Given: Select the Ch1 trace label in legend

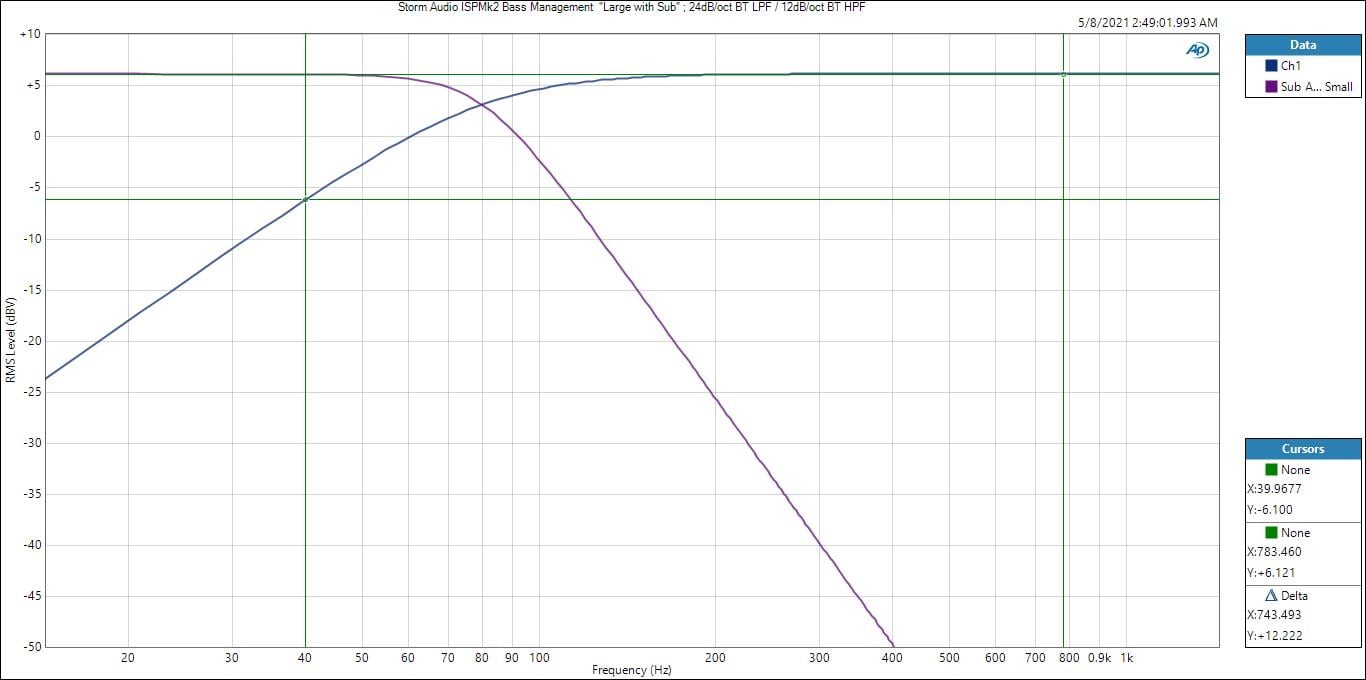Looking at the screenshot, I should [1292, 66].
